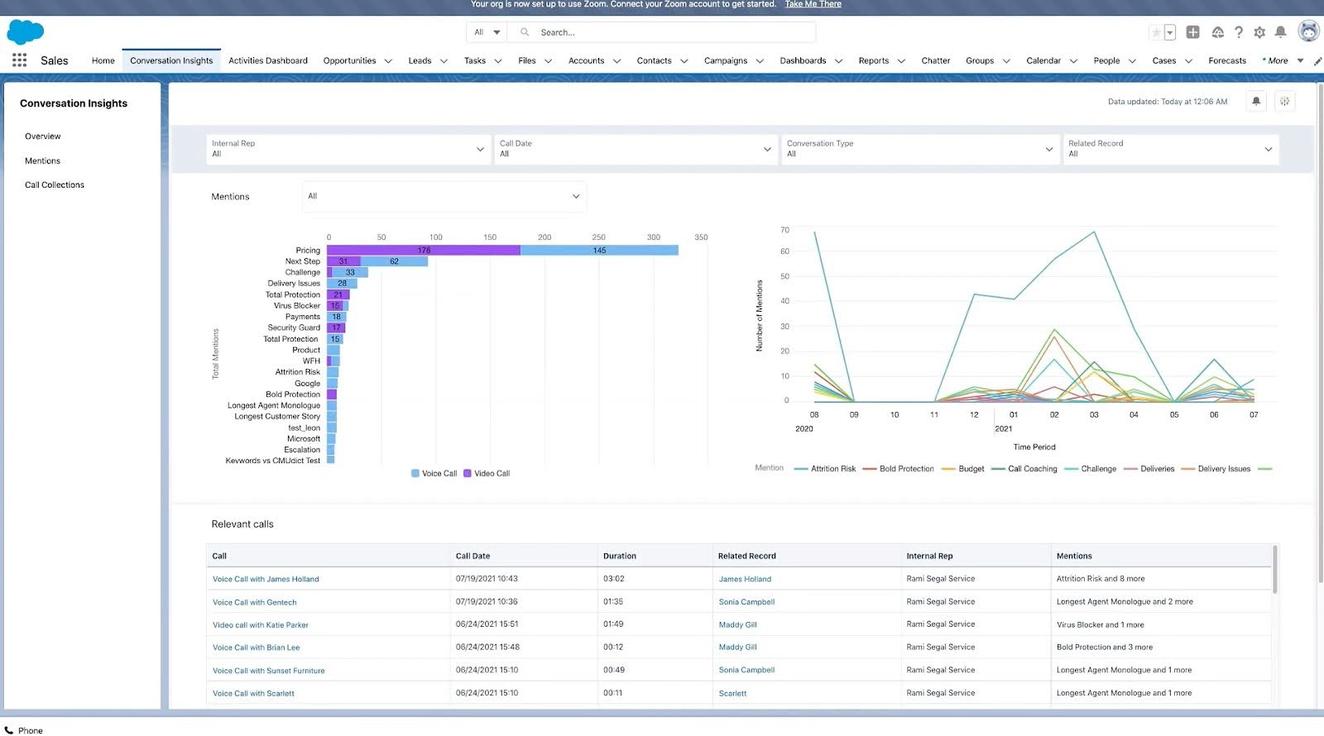Click the dashboard refresh/settings button

click(x=1286, y=101)
